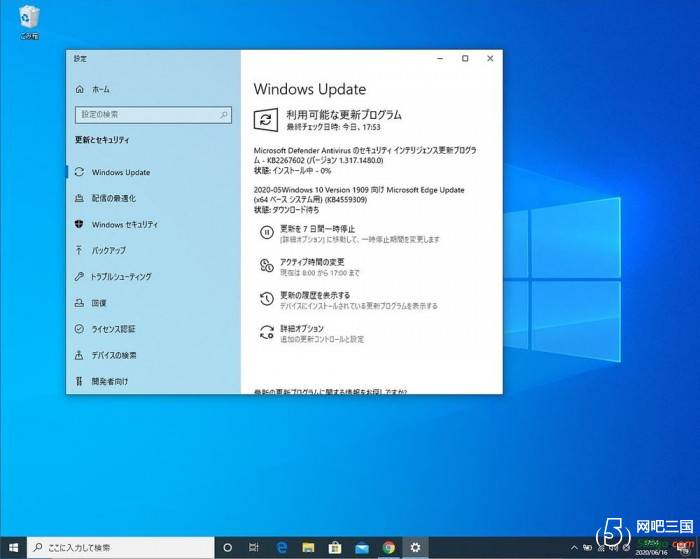Screen dimensions: 700x559
Task: Open the Windows Start menu
Action: pyautogui.click(x=13, y=547)
